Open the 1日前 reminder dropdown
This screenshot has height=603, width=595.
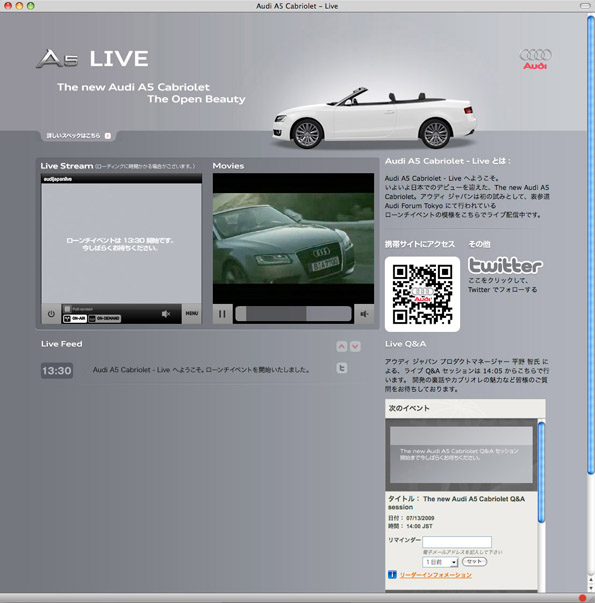click(x=440, y=562)
